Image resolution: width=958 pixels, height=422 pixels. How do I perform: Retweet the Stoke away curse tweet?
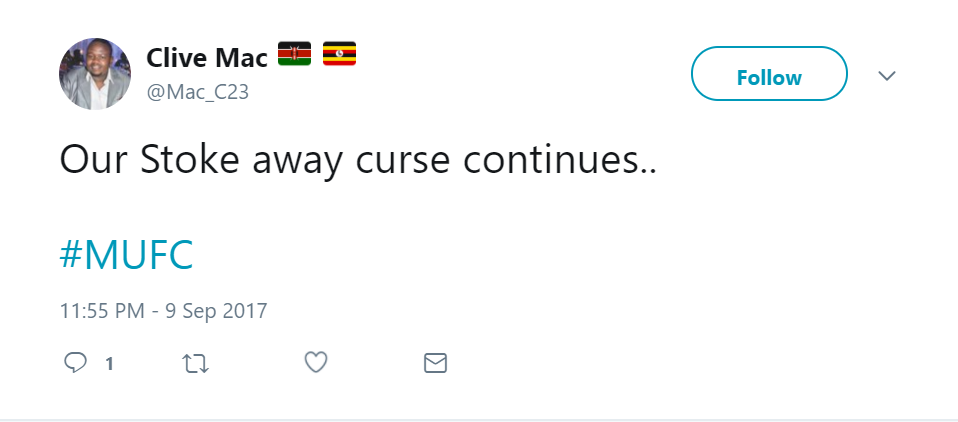[x=196, y=362]
